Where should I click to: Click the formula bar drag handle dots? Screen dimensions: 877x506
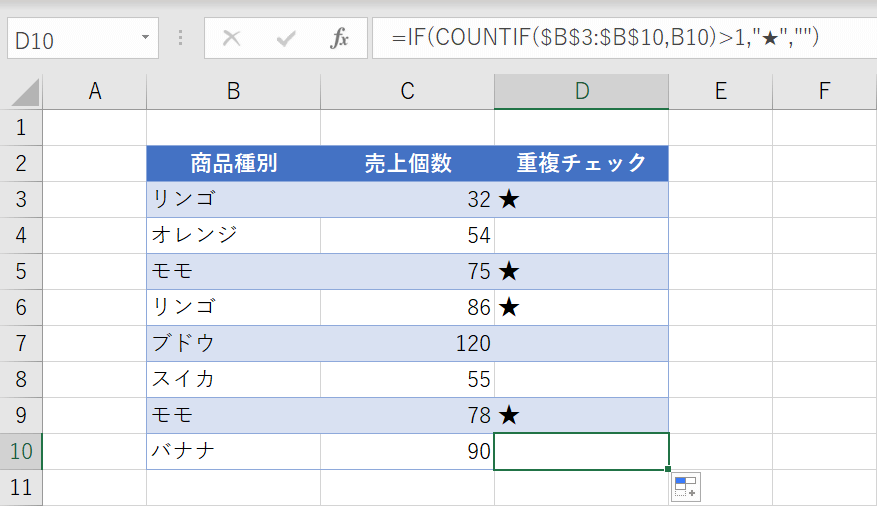181,38
